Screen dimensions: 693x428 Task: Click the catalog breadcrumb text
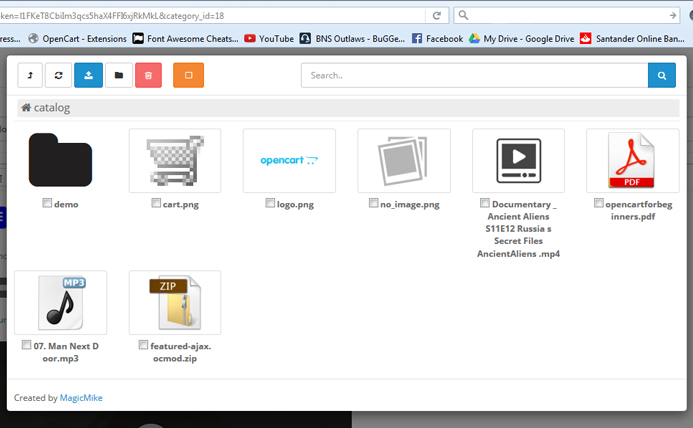tap(52, 107)
